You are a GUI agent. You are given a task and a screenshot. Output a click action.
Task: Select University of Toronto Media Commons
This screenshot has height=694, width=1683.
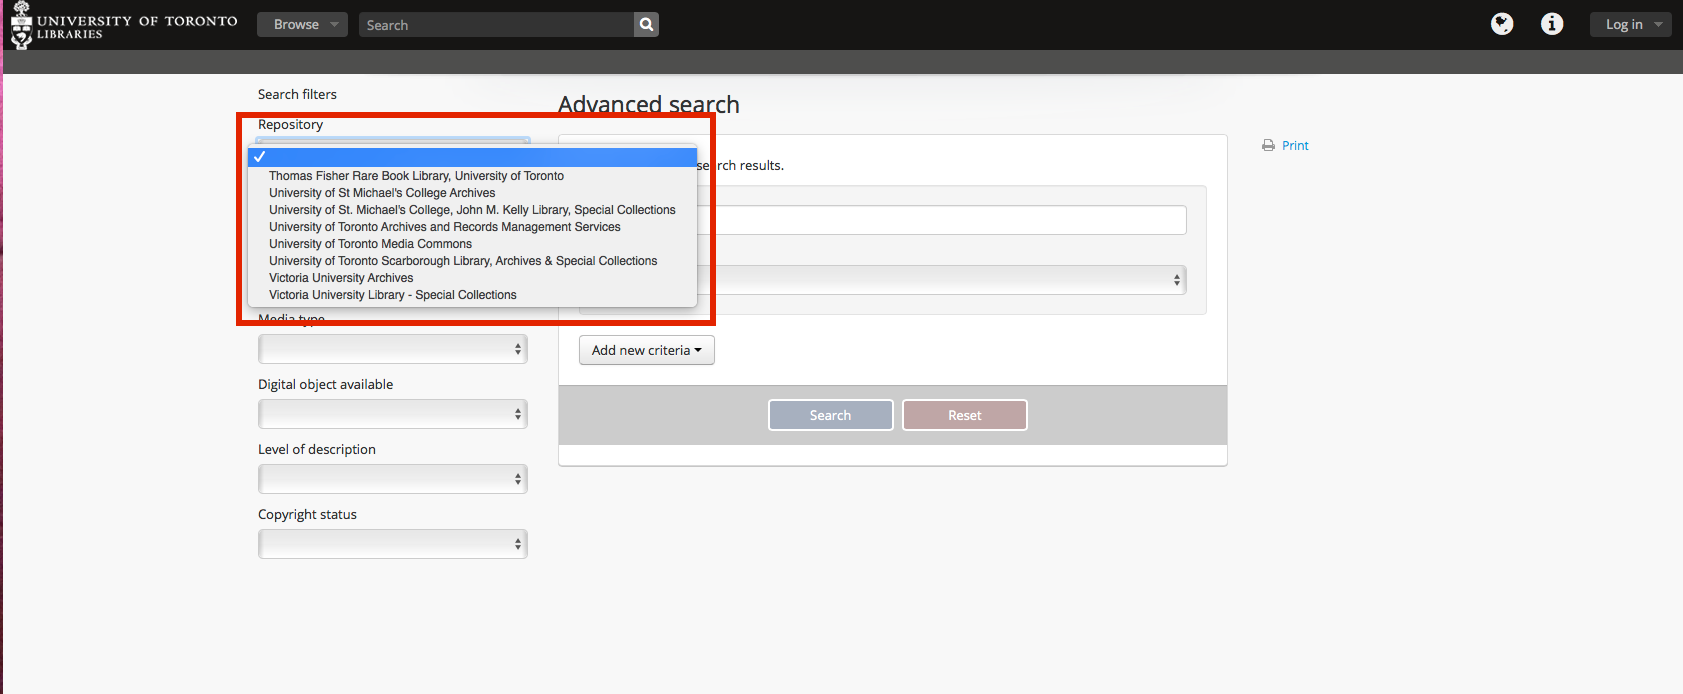pyautogui.click(x=472, y=244)
